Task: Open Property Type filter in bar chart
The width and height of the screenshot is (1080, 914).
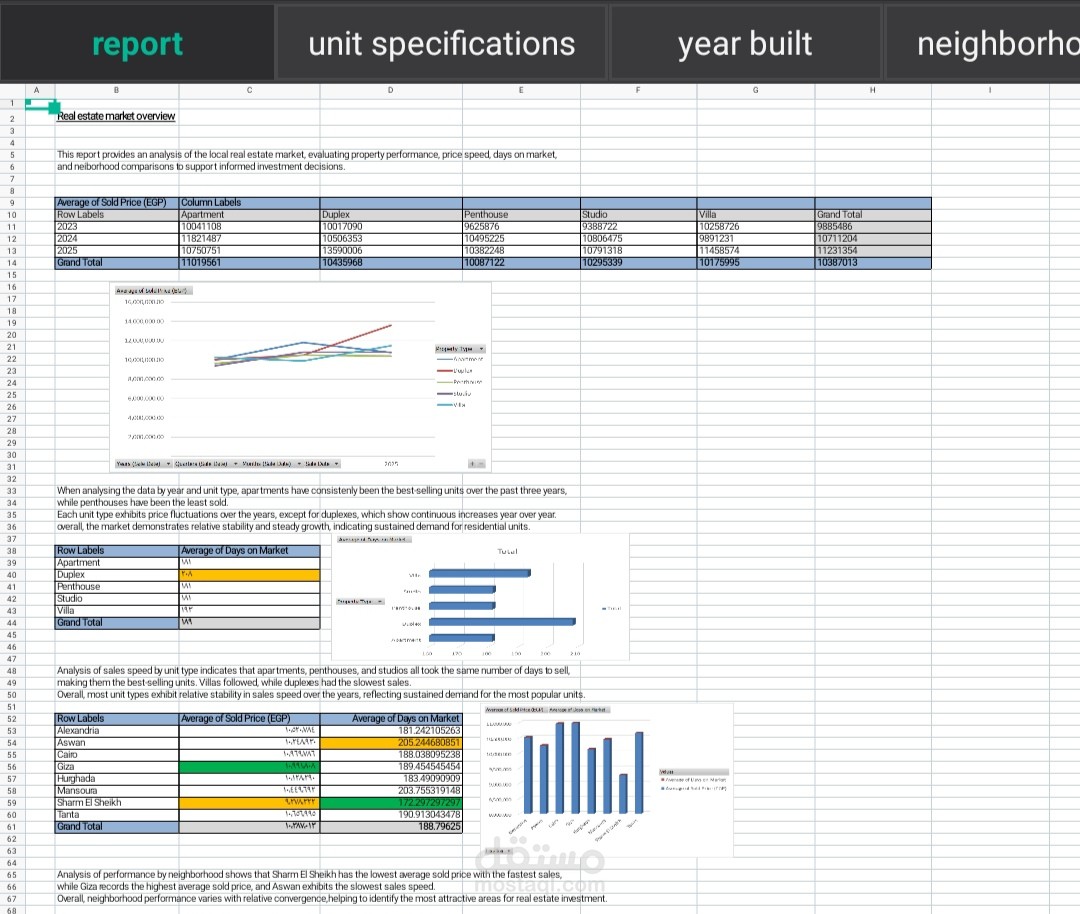Action: point(360,601)
